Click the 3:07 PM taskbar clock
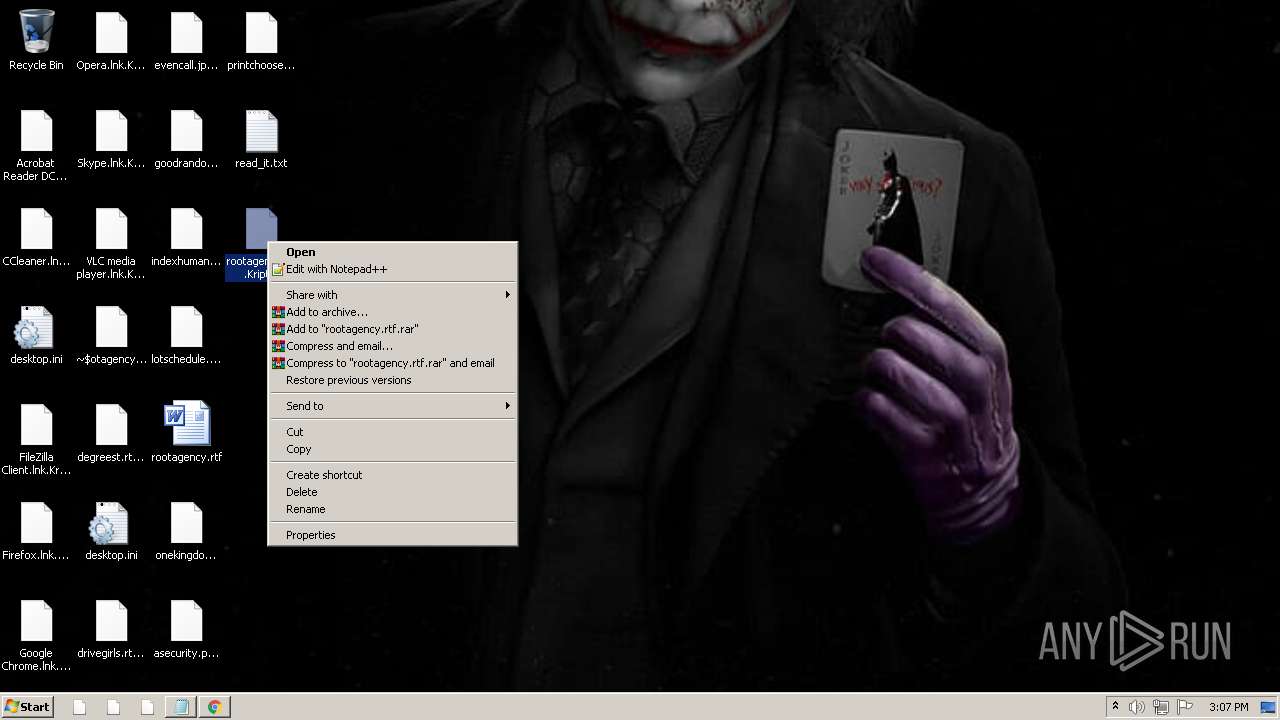The width and height of the screenshot is (1280, 720). coord(1228,707)
